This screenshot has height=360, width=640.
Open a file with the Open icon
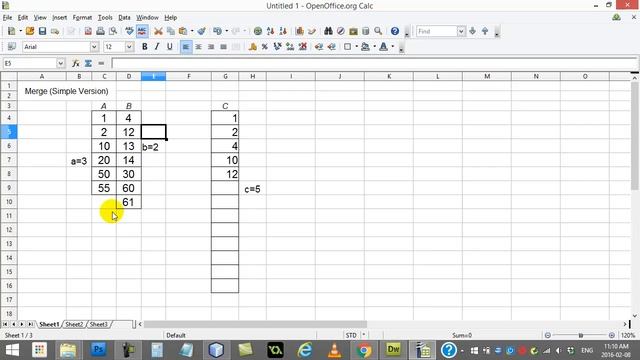pyautogui.click(x=30, y=31)
